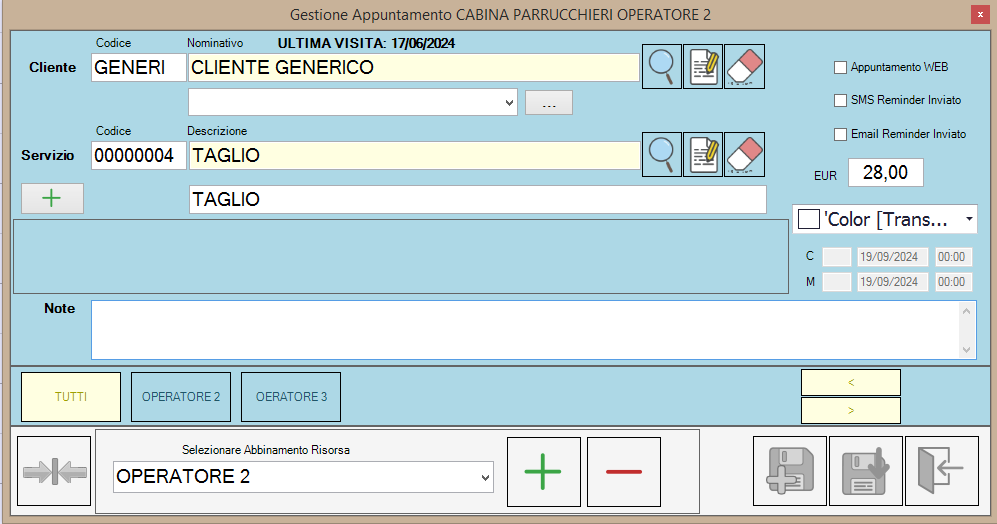Screen dimensions: 997x524
Task: Clear the service field with eraser icon
Action: [744, 154]
